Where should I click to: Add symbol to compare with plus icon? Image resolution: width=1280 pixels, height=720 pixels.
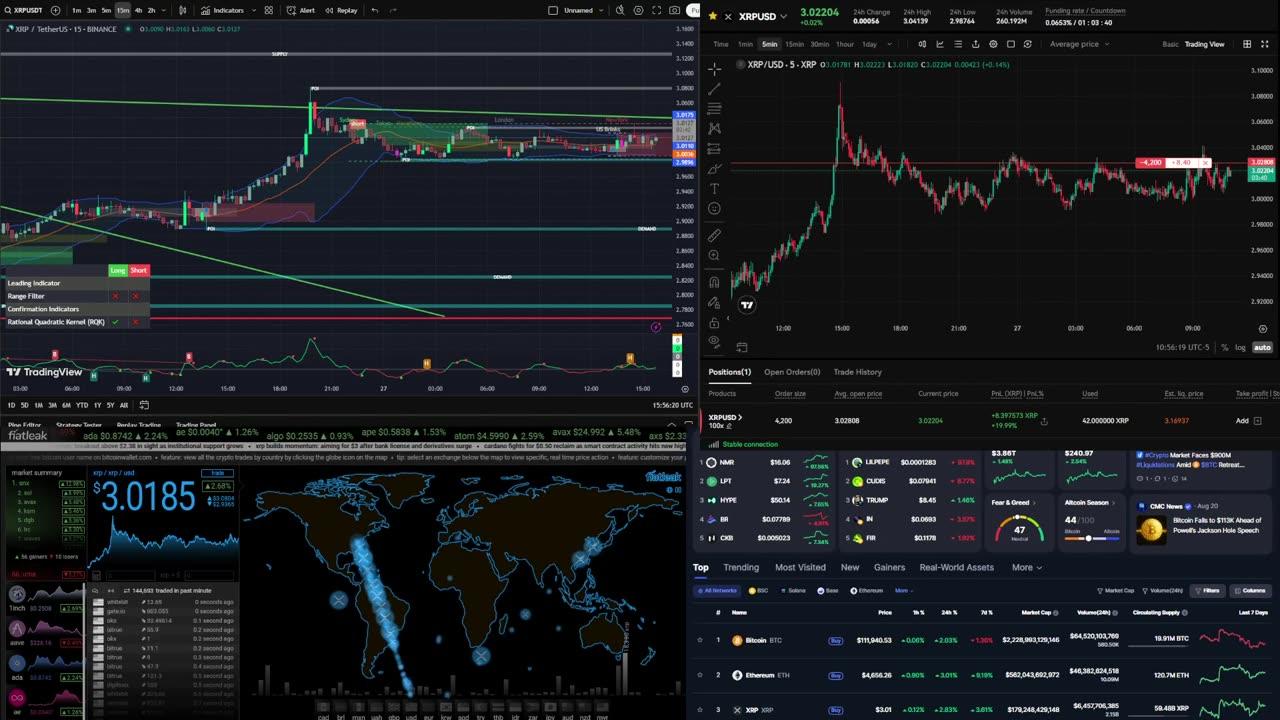pos(55,10)
